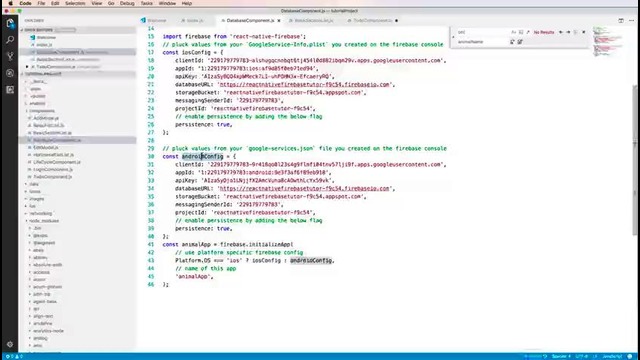The image size is (640, 360).
Task: Toggle Find in Selection option
Action: (x=576, y=32)
